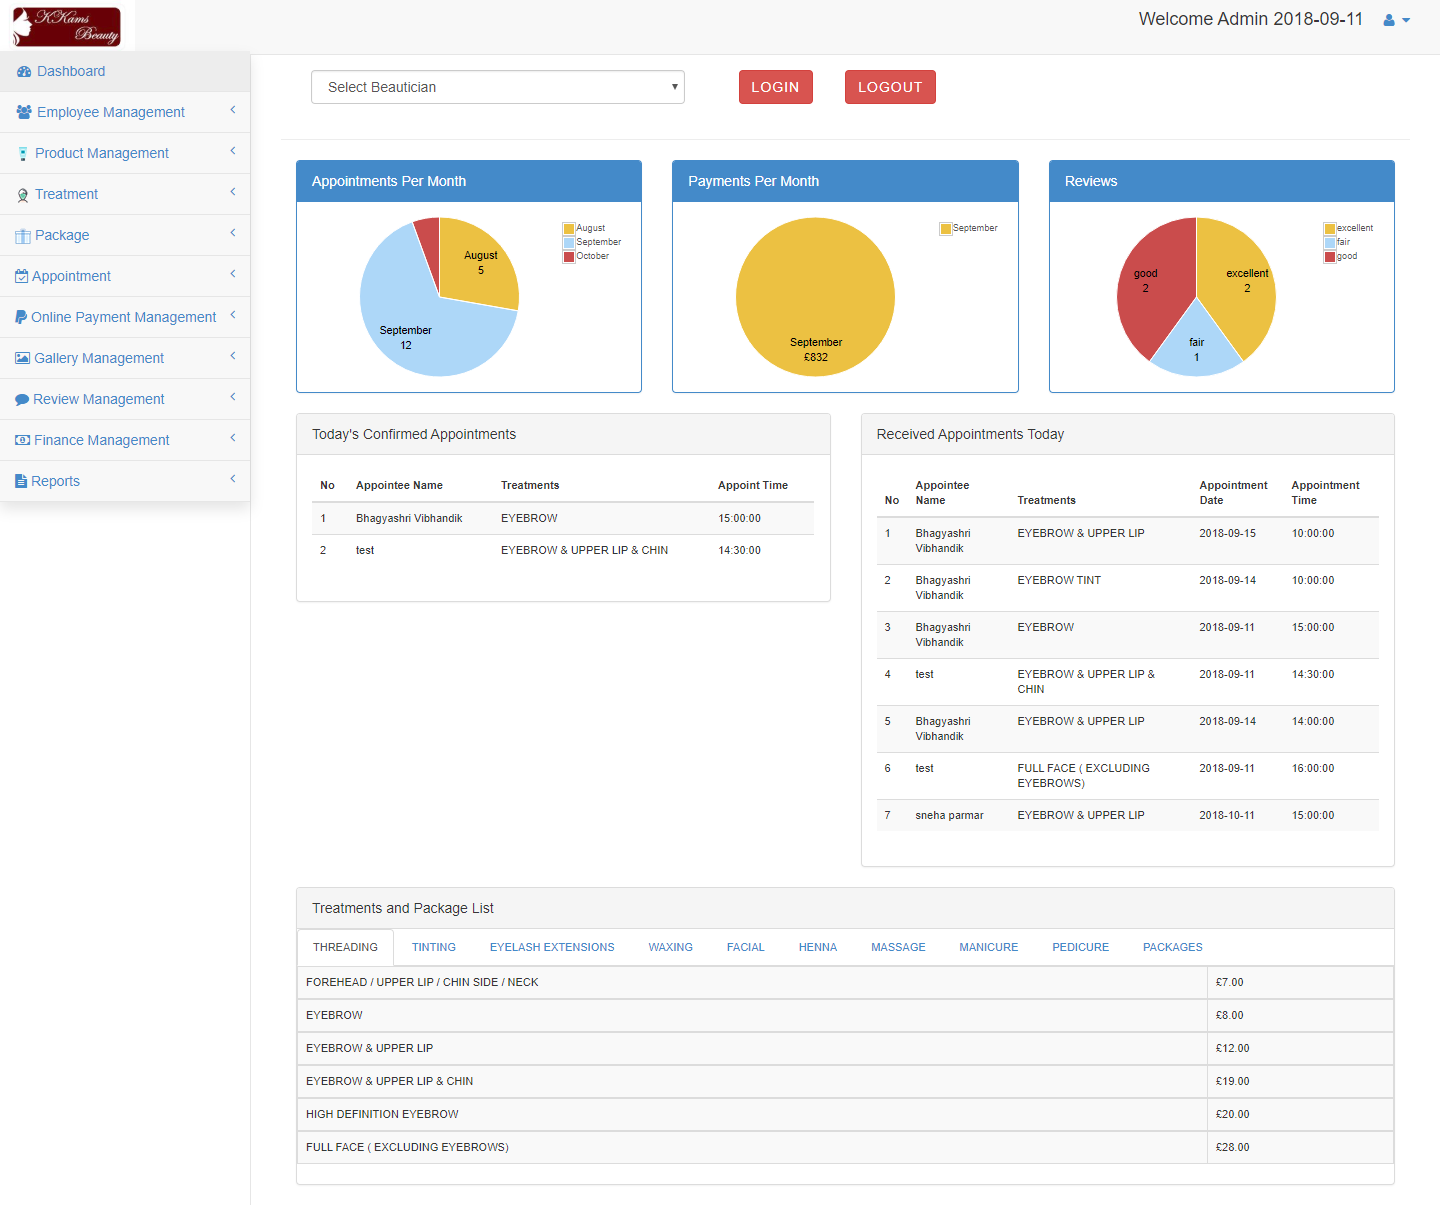Viewport: 1440px width, 1205px height.
Task: Open the admin user profile icon menu
Action: click(1395, 20)
